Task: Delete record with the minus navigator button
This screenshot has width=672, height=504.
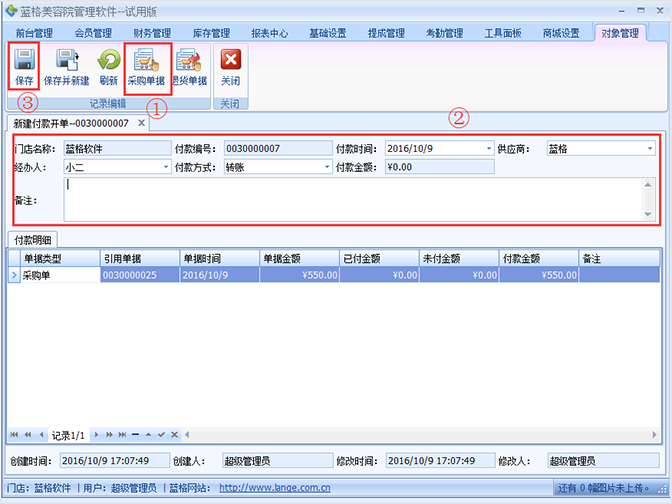Action: (135, 435)
